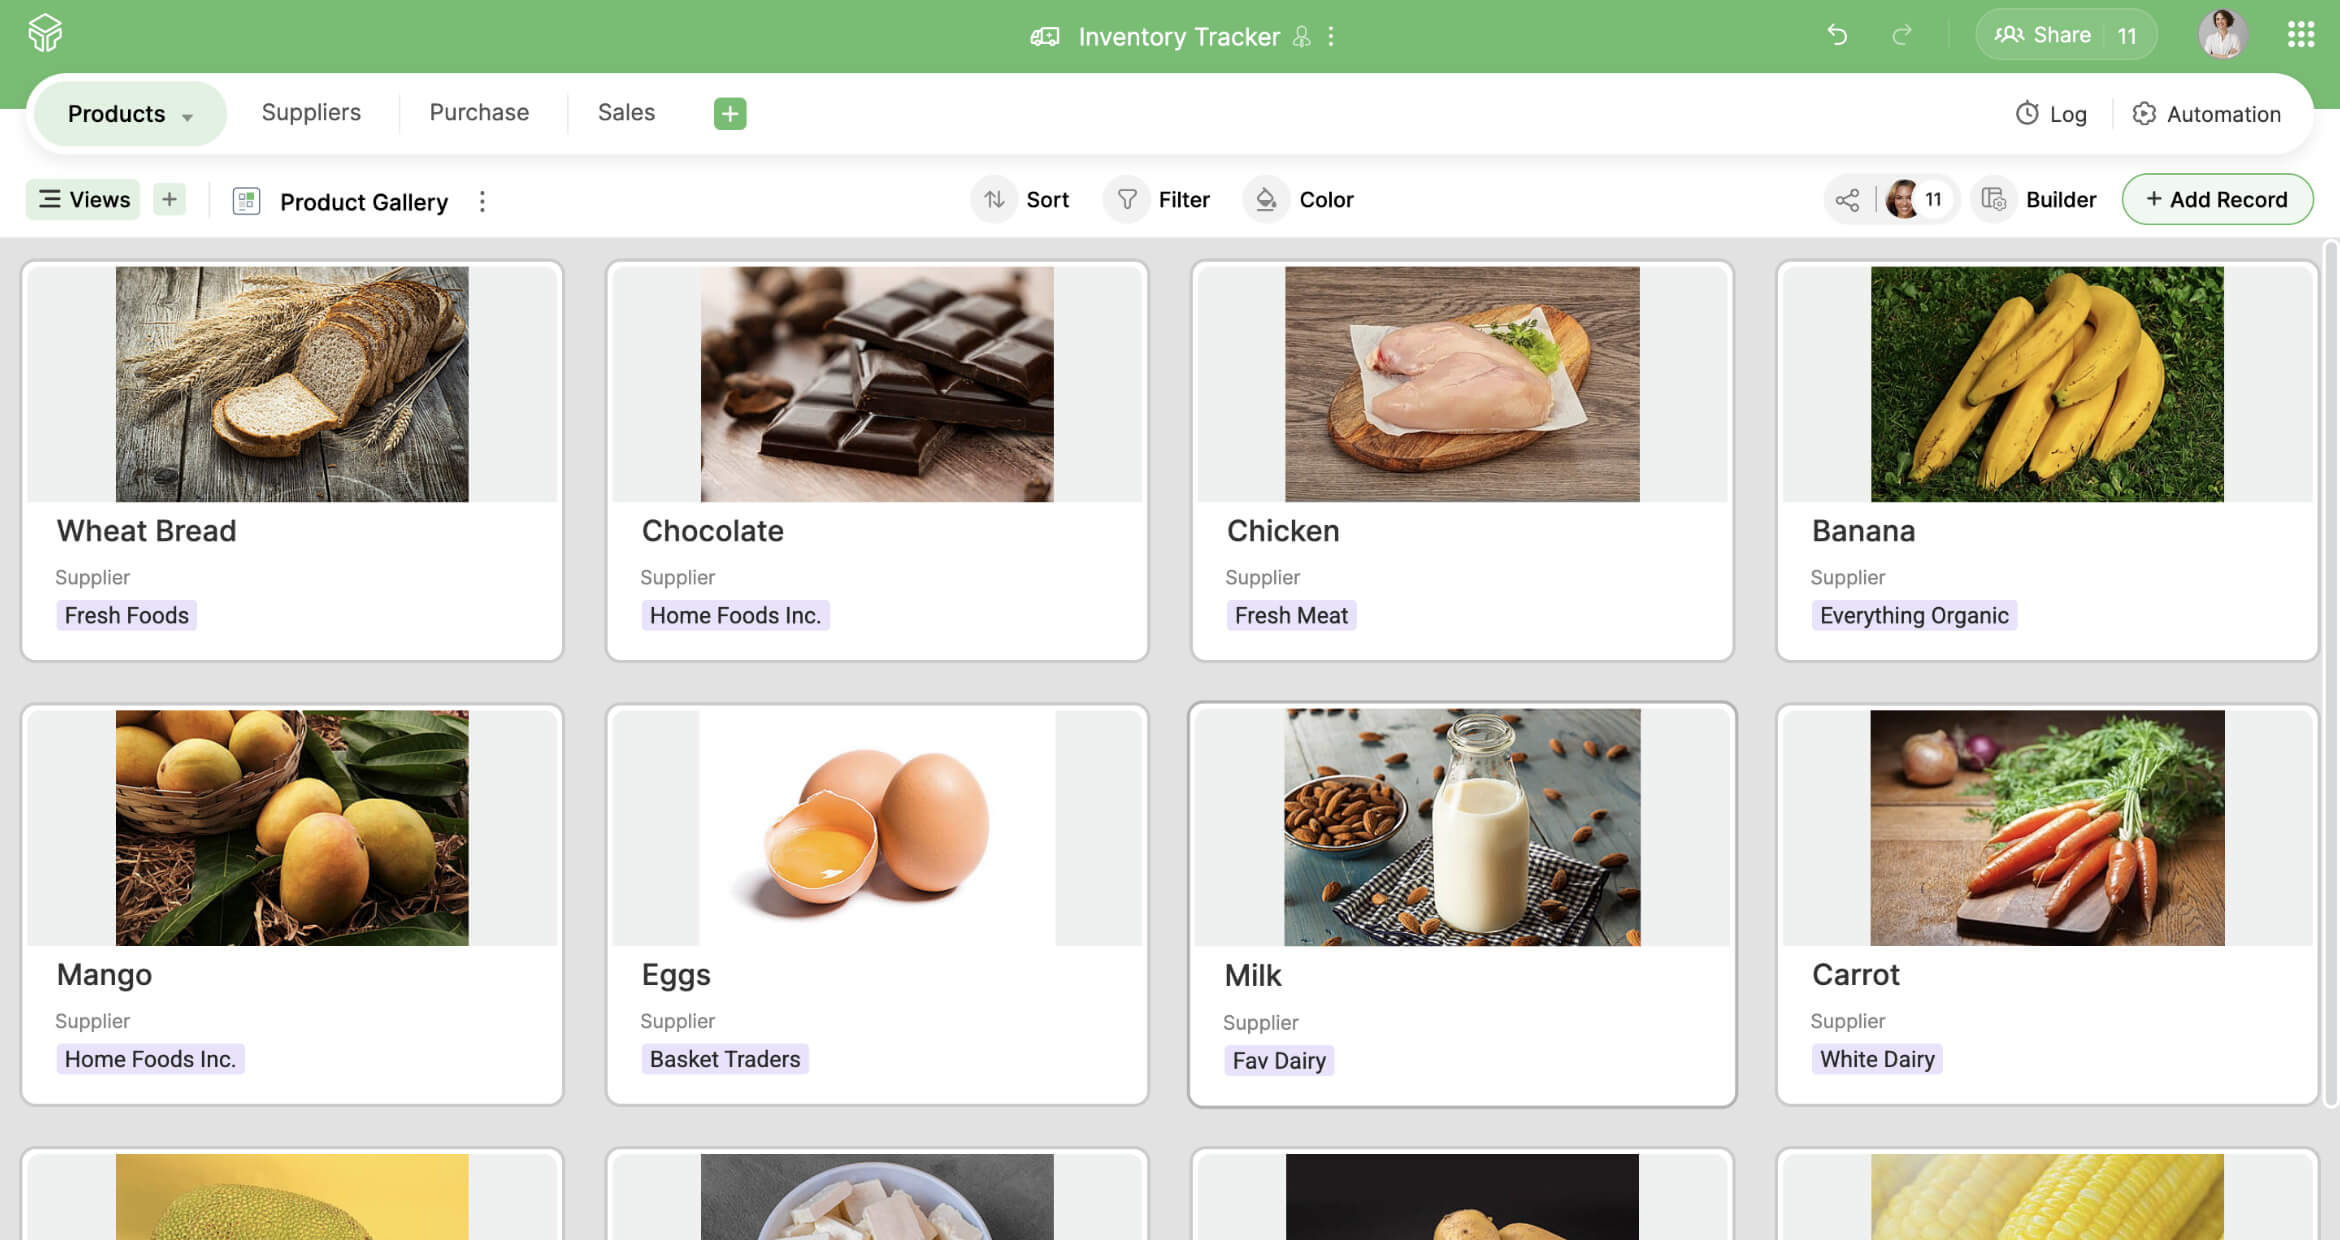Image resolution: width=2340 pixels, height=1240 pixels.
Task: Open the apps grid icon
Action: coord(2301,35)
